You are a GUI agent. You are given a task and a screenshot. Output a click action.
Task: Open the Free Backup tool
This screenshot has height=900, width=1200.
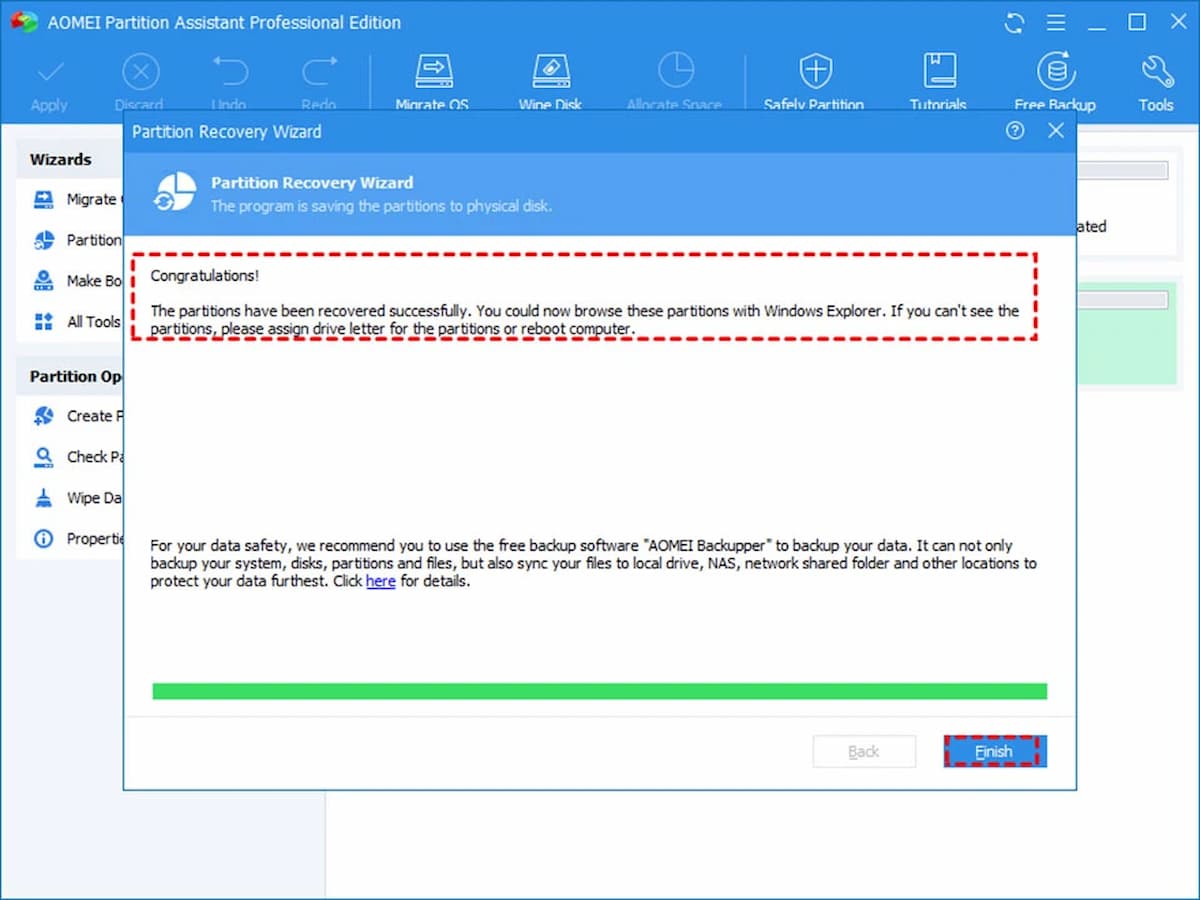pos(1056,80)
